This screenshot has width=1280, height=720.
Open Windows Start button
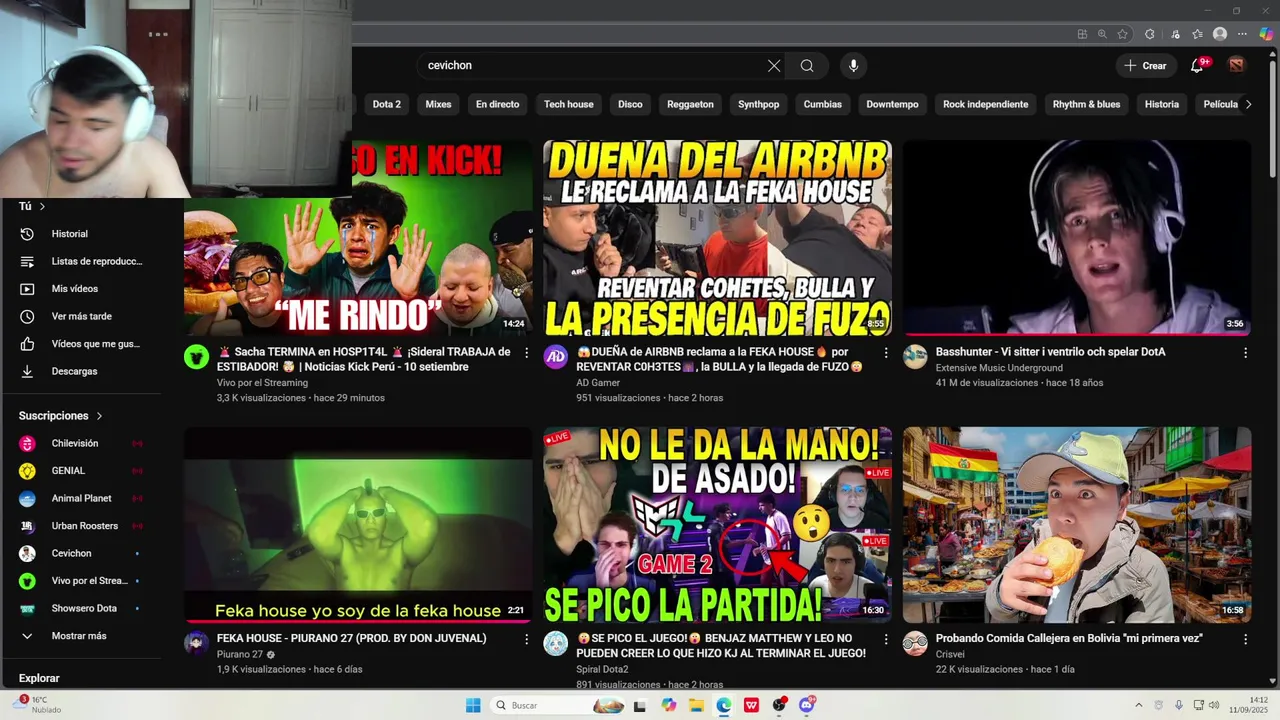[473, 705]
